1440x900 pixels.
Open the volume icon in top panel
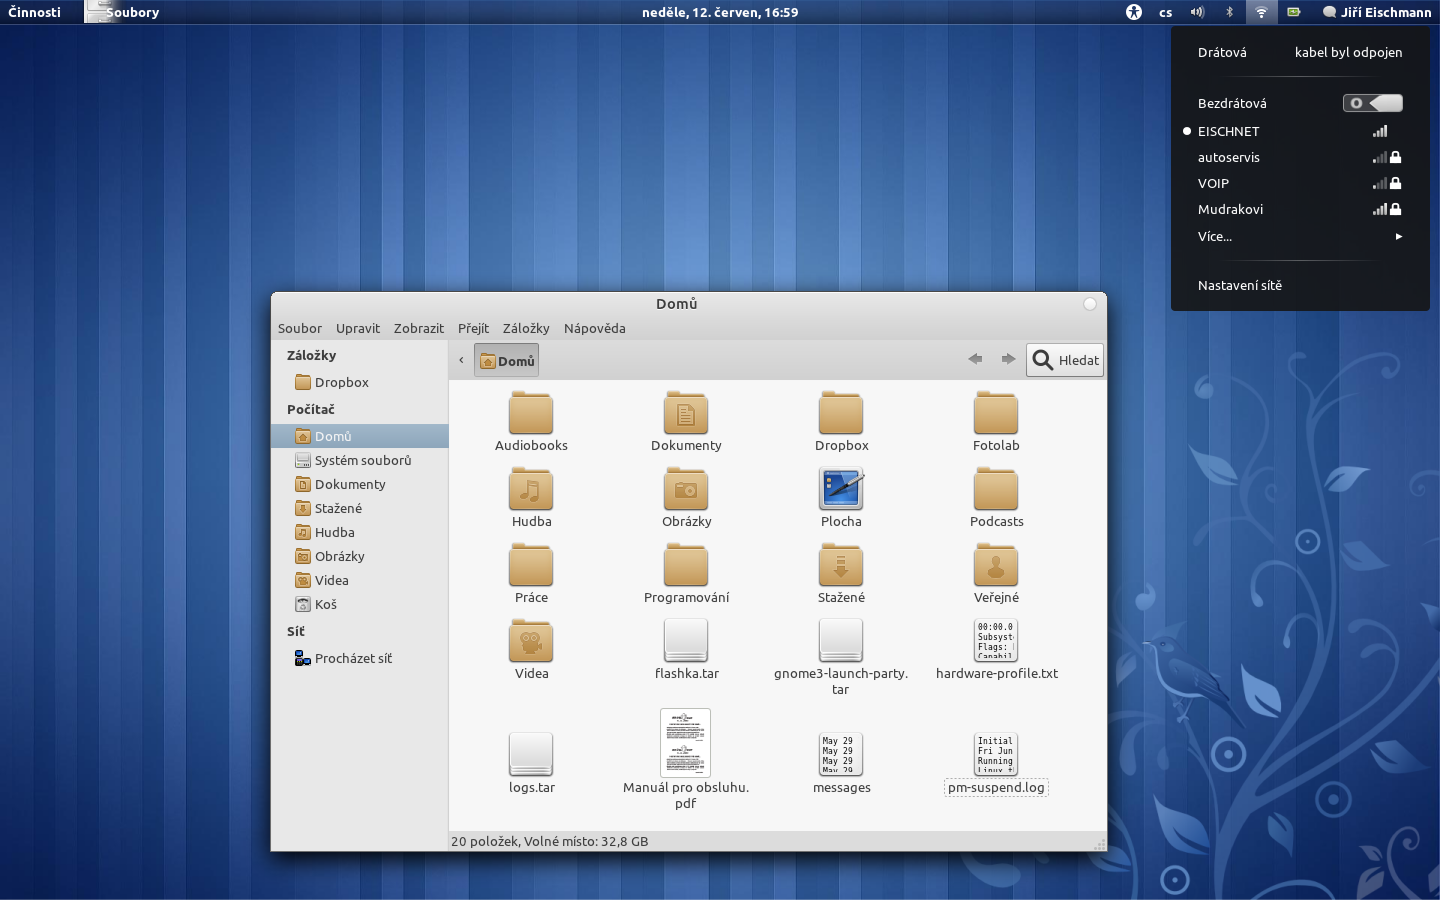coord(1197,12)
